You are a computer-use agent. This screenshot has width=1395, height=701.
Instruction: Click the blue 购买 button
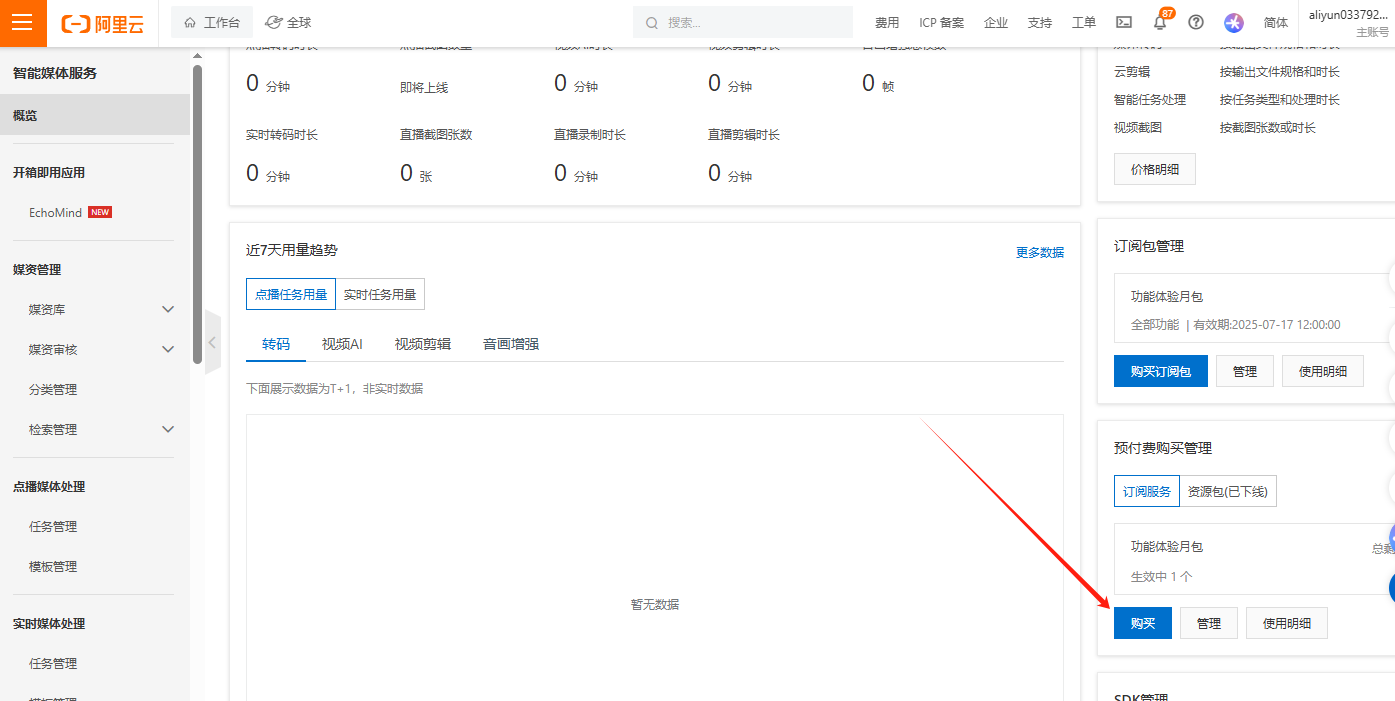[x=1143, y=623]
